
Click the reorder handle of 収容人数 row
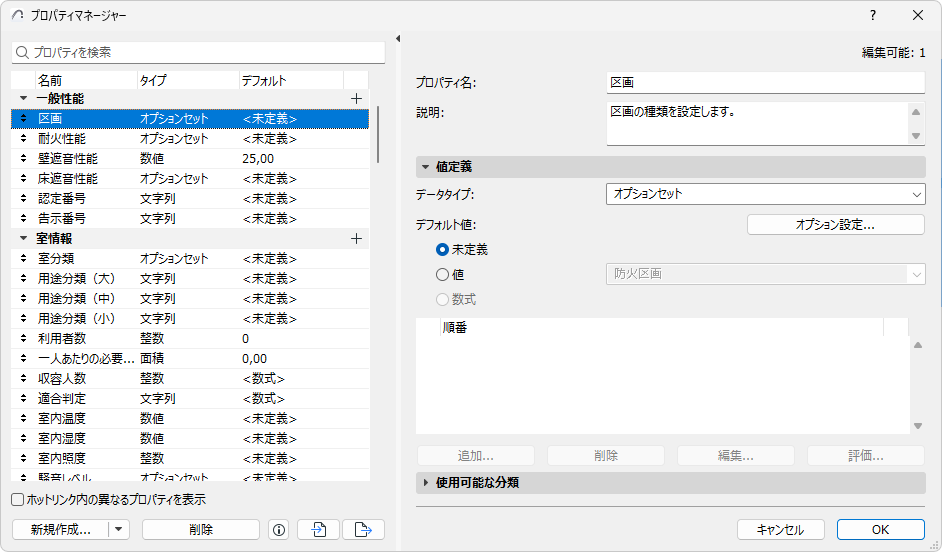point(23,378)
